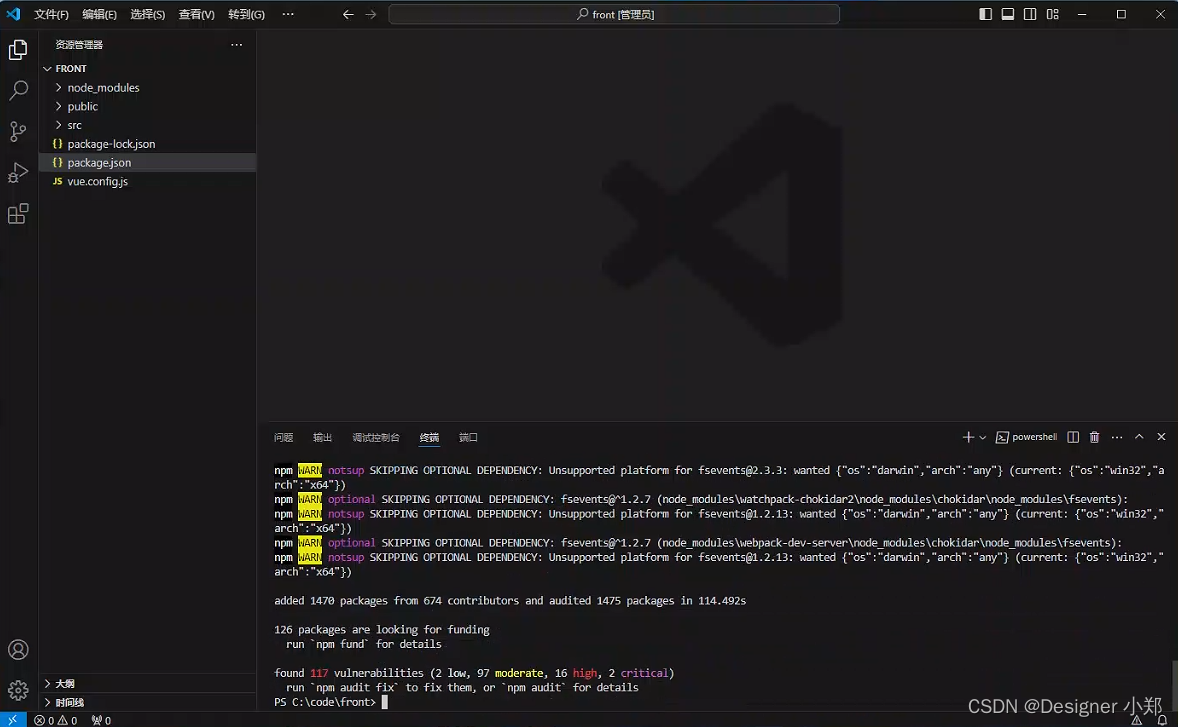Screen dimensions: 1178x727
Task: Open explorer panel more actions ellipsis
Action: pos(237,45)
